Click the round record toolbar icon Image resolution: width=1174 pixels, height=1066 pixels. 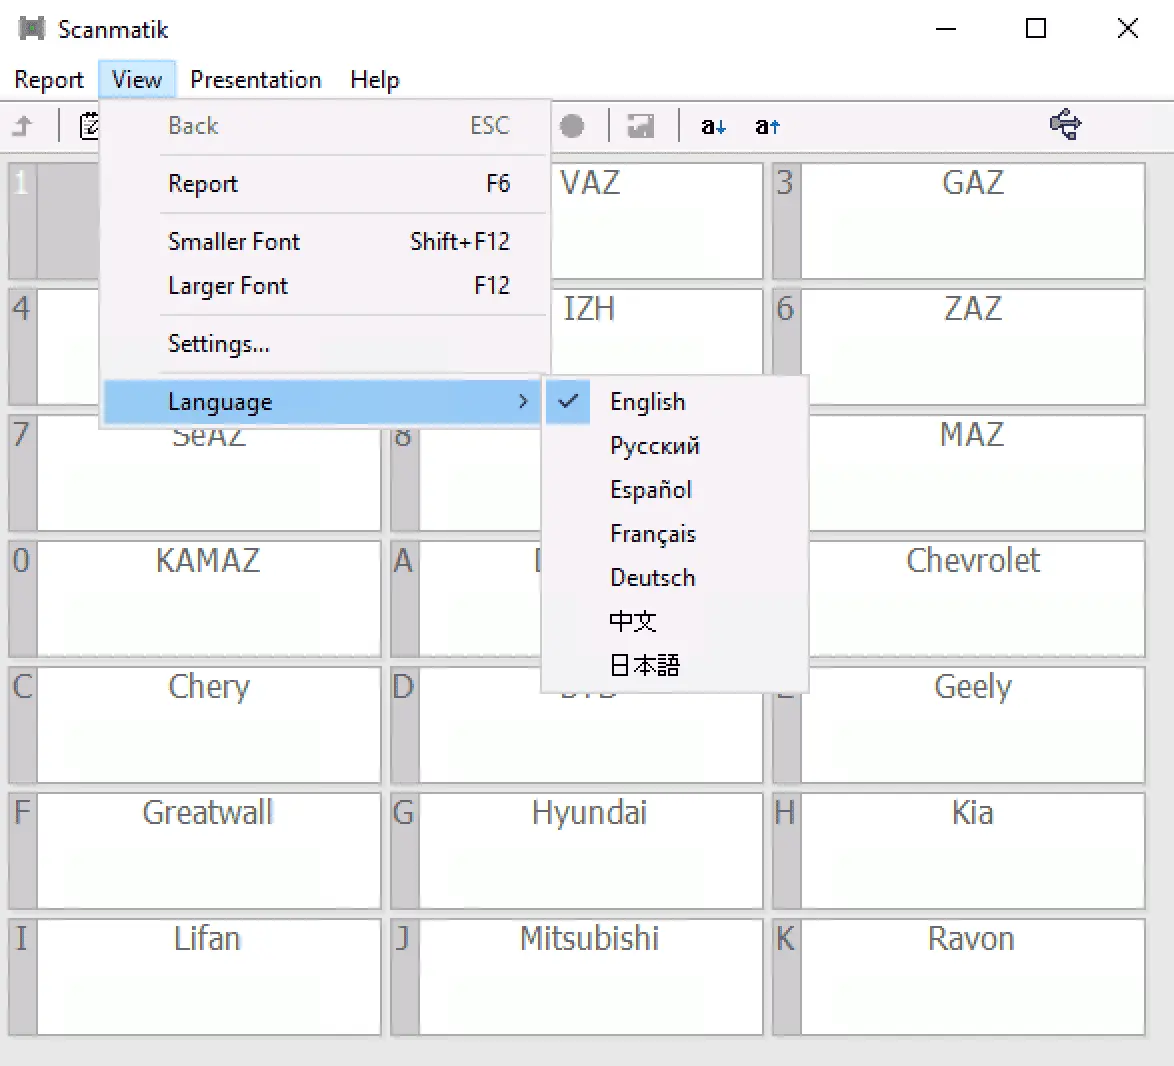click(x=572, y=126)
